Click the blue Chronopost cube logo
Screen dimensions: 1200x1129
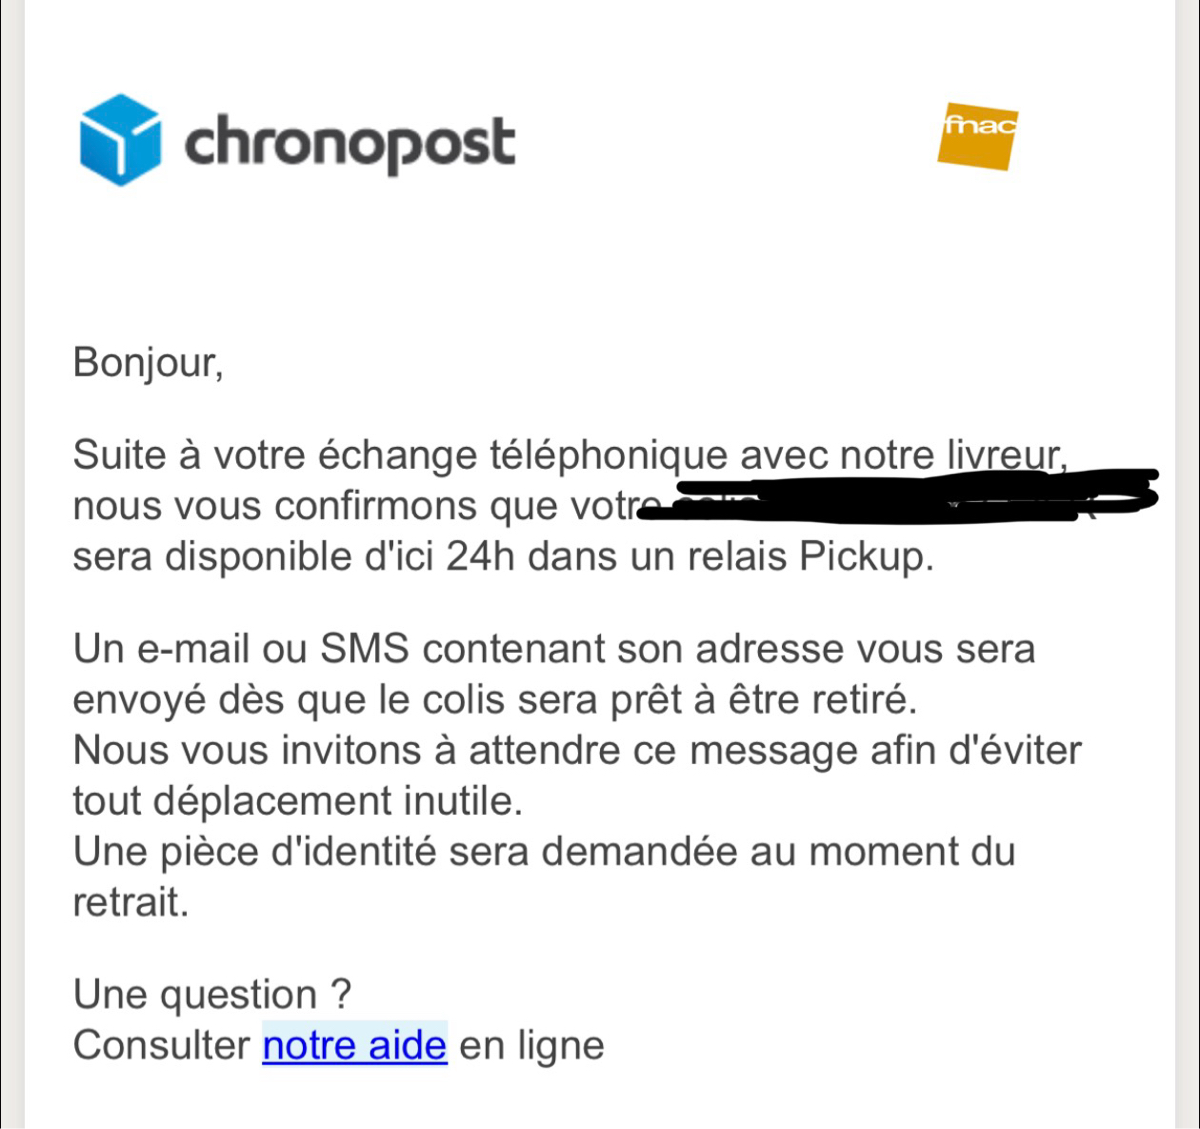120,140
